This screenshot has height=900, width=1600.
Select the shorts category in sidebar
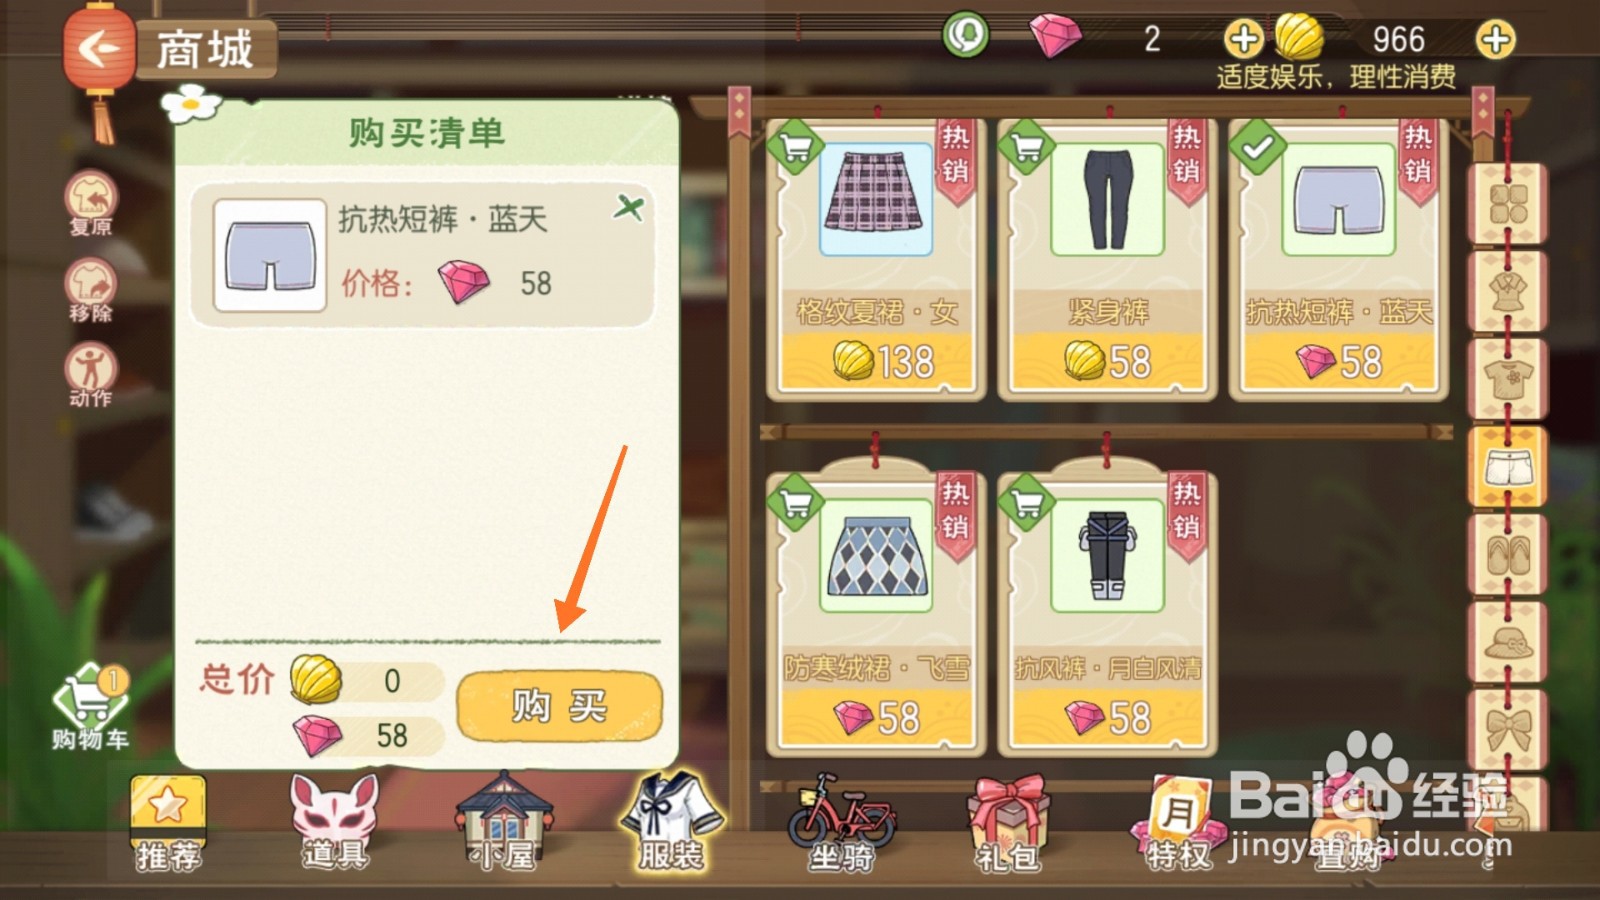coord(1507,467)
